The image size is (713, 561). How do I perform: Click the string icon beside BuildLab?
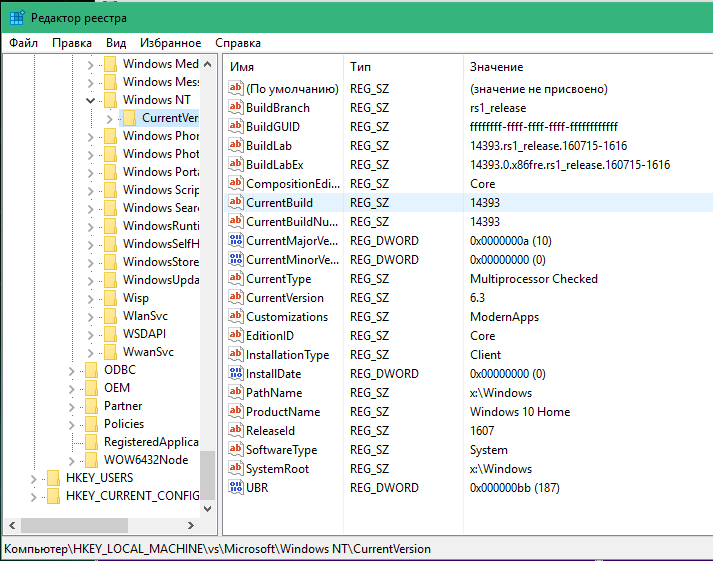236,145
